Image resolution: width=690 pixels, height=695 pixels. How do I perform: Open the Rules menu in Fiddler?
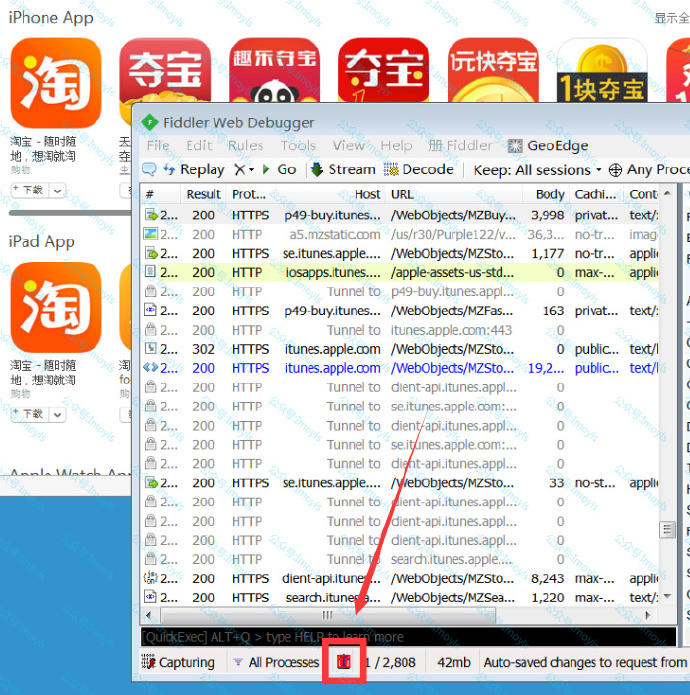click(x=245, y=145)
